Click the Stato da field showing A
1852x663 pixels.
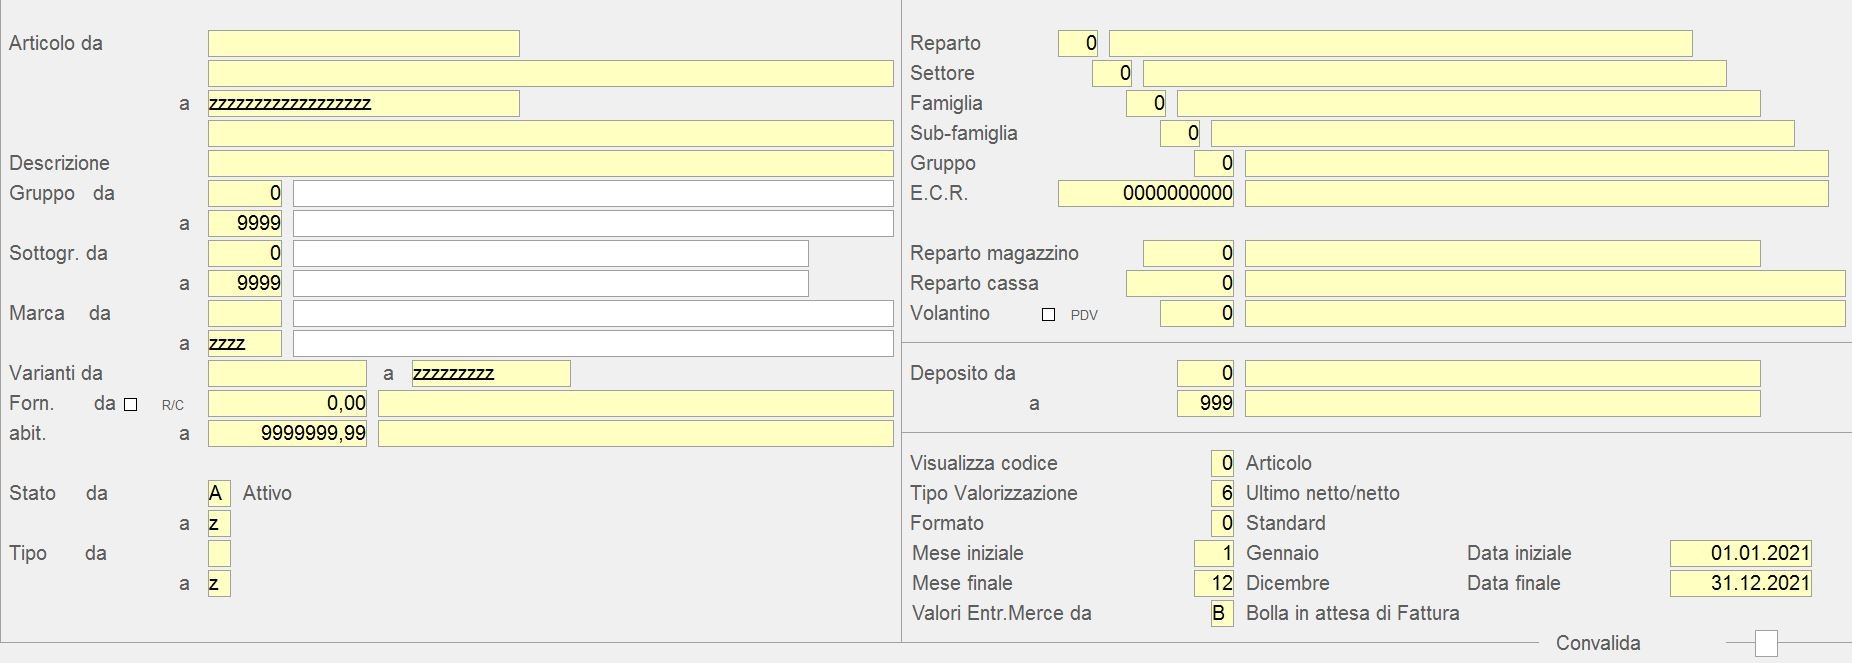[x=219, y=493]
